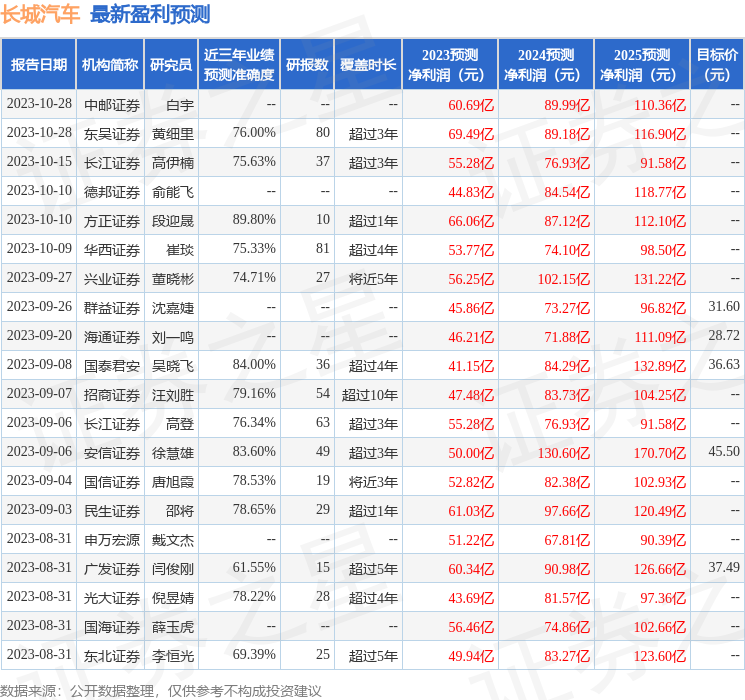Click researcher 高伊楠

tap(173, 163)
